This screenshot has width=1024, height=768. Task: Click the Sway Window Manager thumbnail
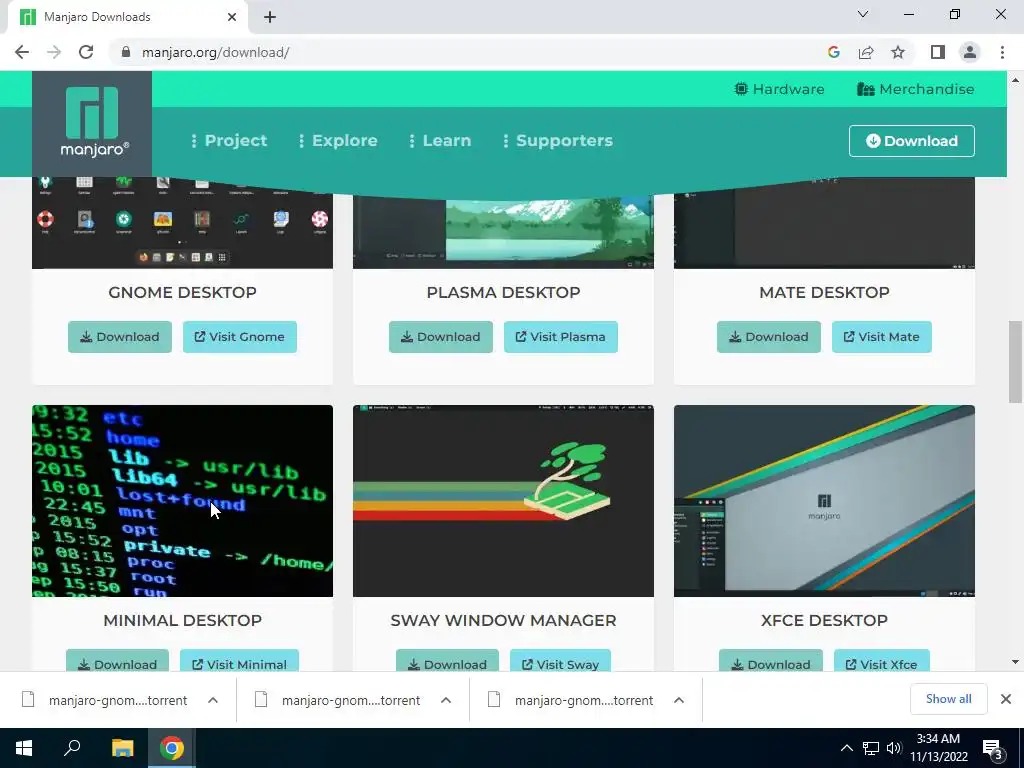[x=504, y=501]
